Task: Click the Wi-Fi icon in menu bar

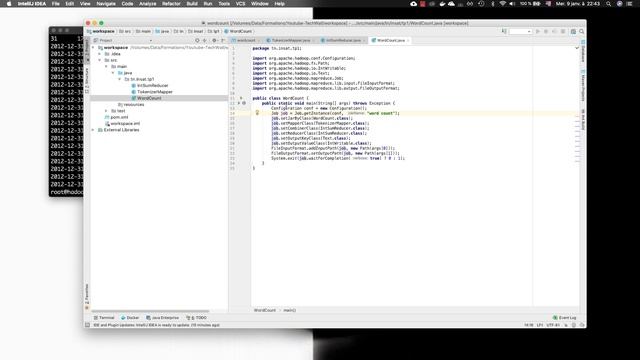Action: 502,4
